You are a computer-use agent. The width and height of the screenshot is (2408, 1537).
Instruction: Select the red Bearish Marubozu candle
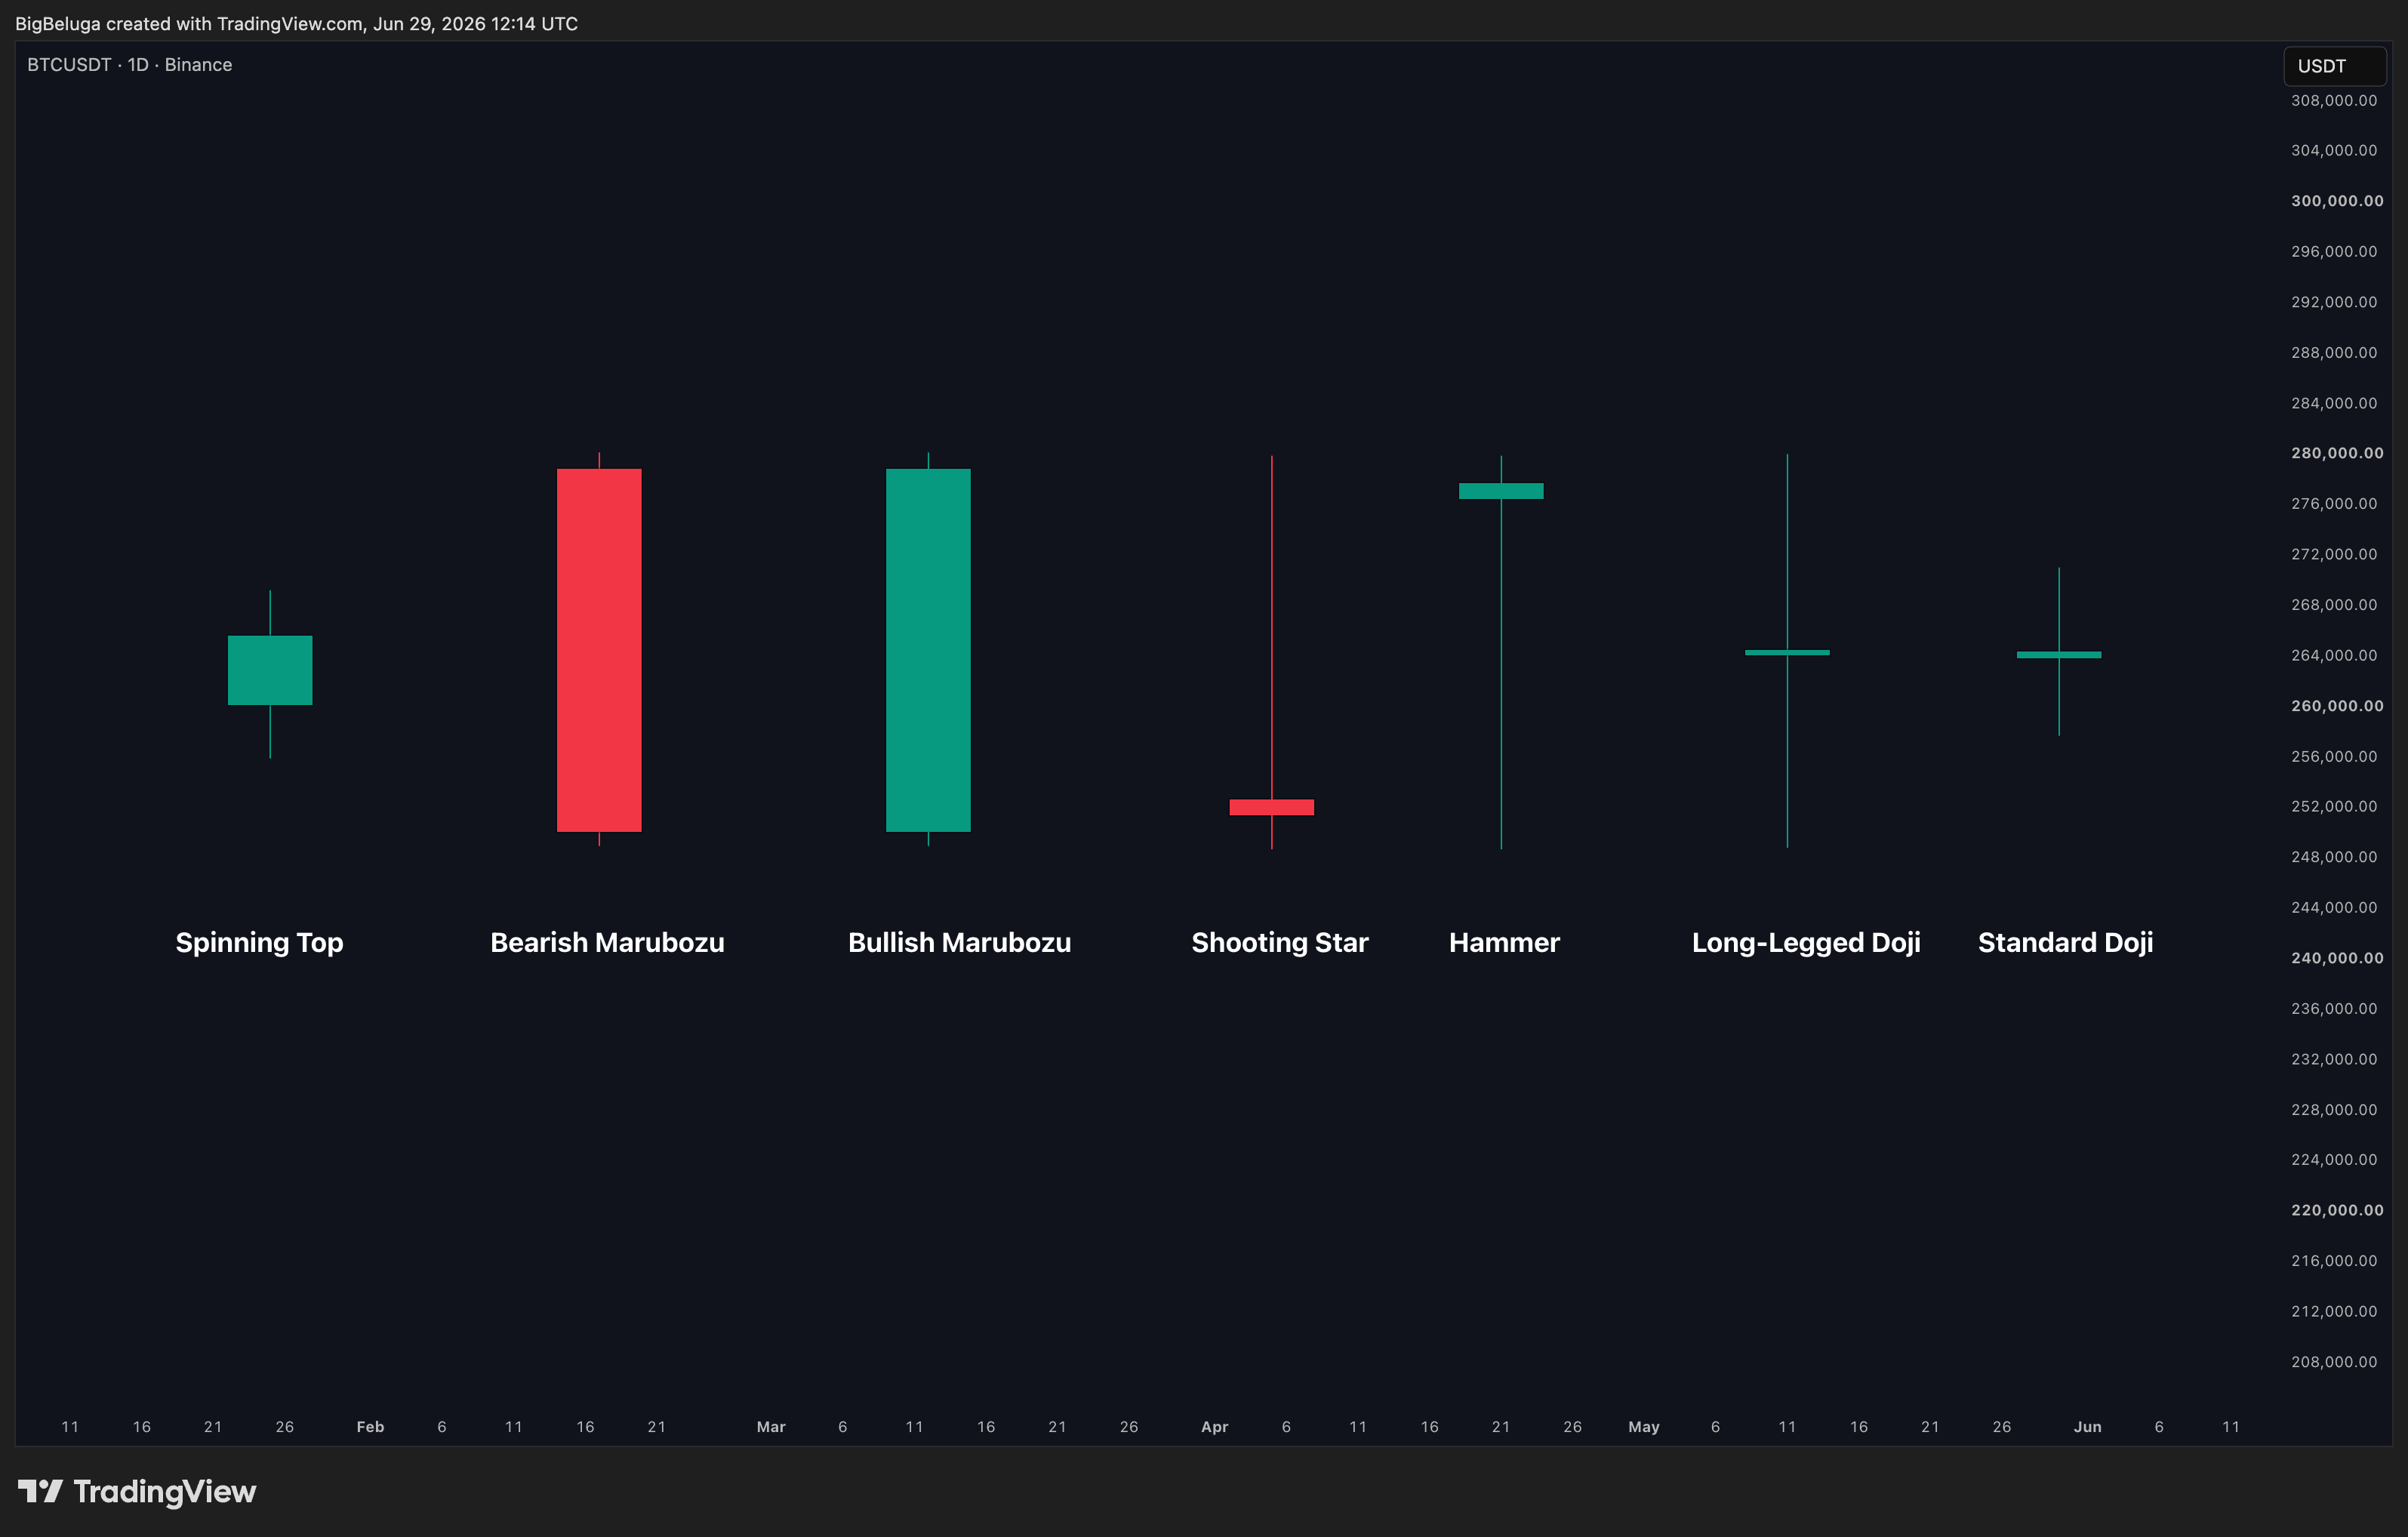[x=599, y=650]
